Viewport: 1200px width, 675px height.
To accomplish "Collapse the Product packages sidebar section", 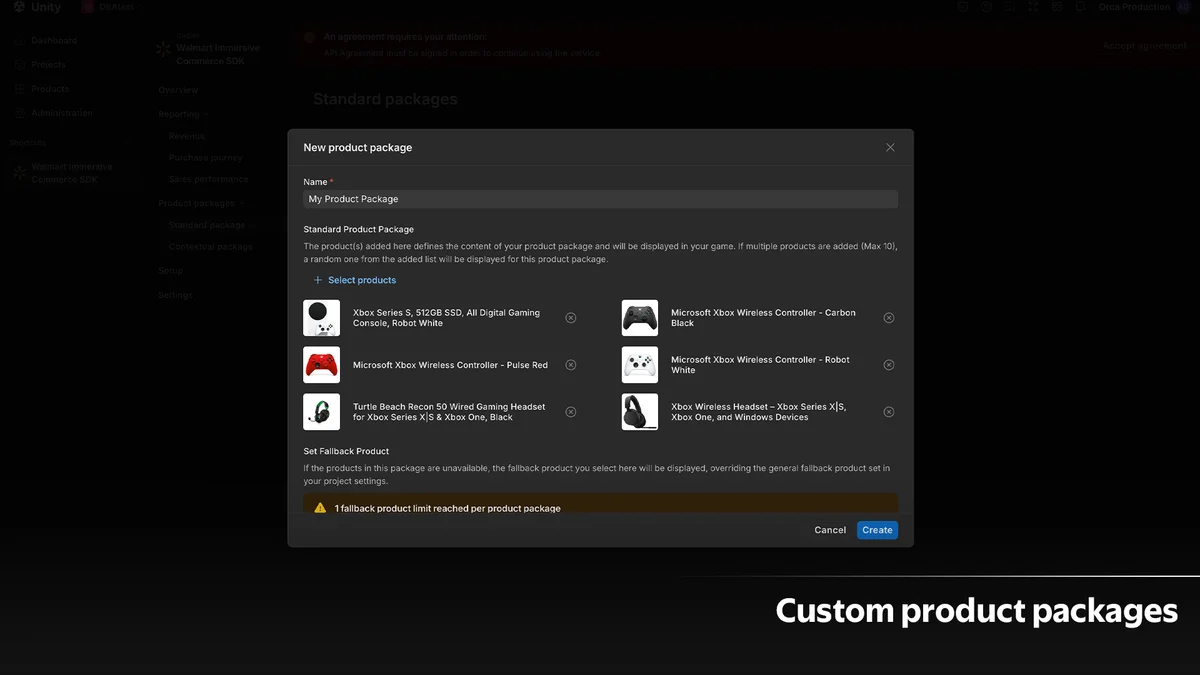I will pos(200,203).
